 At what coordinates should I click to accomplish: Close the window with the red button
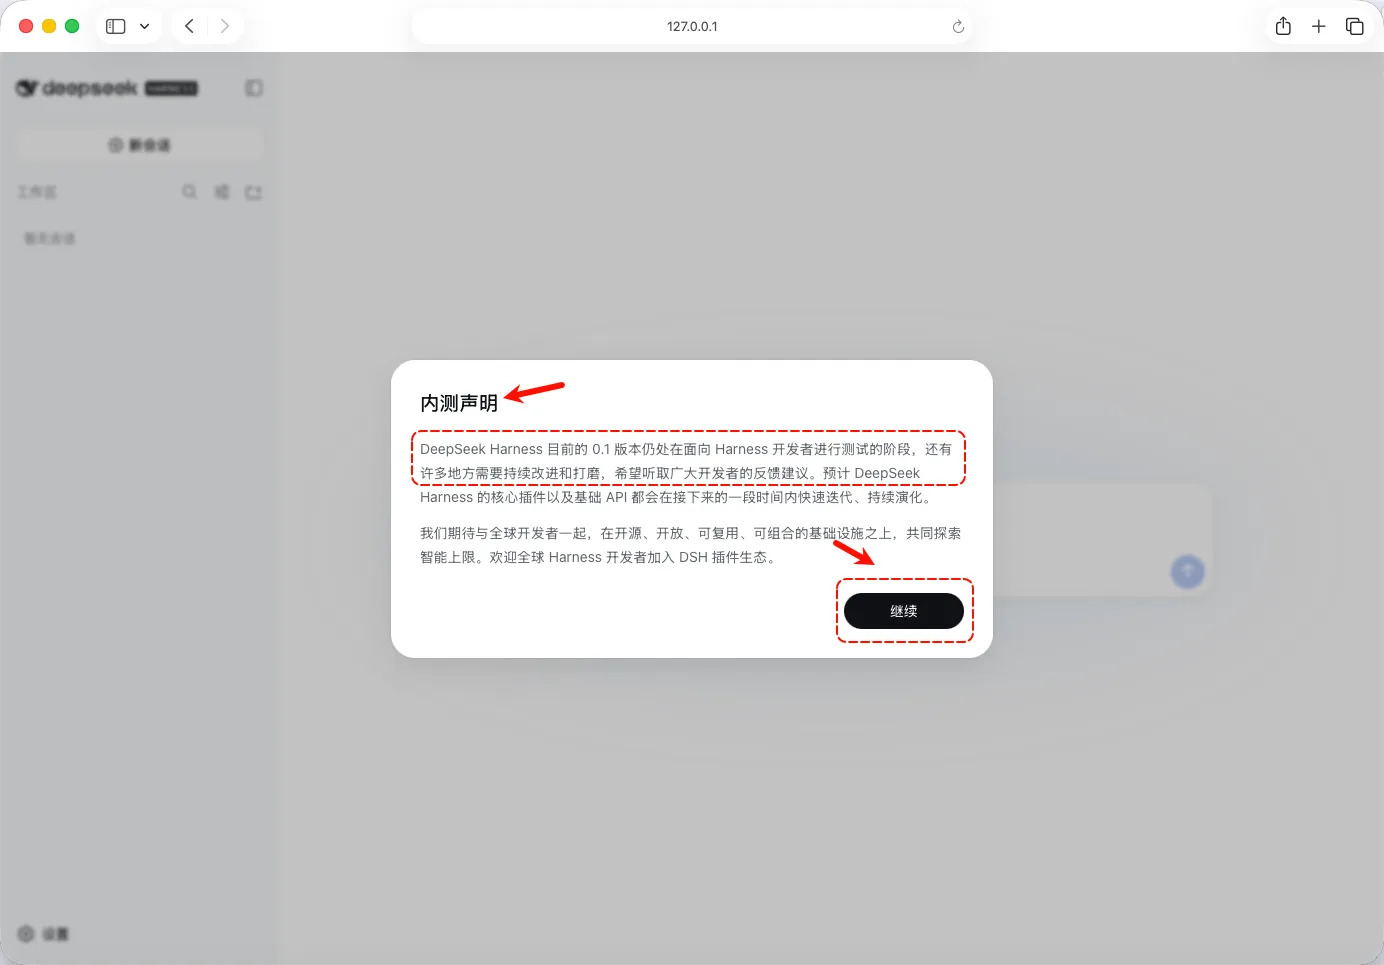point(26,26)
